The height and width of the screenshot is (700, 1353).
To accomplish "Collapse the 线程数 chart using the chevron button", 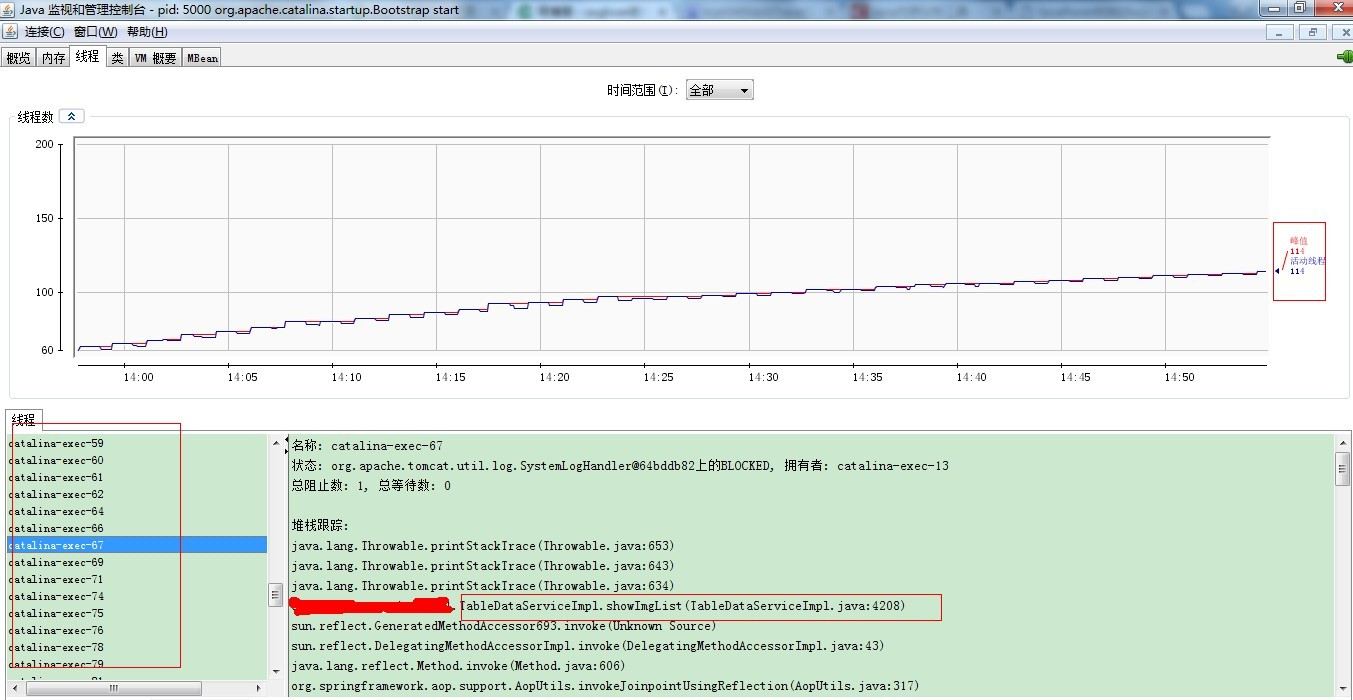I will pyautogui.click(x=71, y=116).
